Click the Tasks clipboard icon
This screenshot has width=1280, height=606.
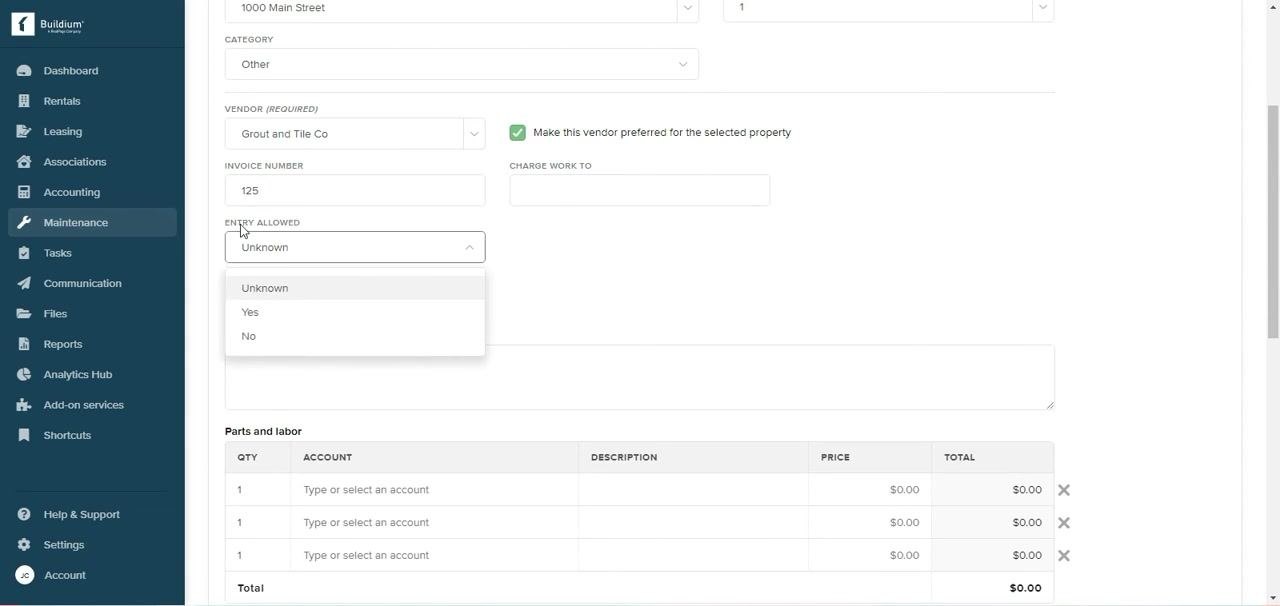(x=24, y=253)
